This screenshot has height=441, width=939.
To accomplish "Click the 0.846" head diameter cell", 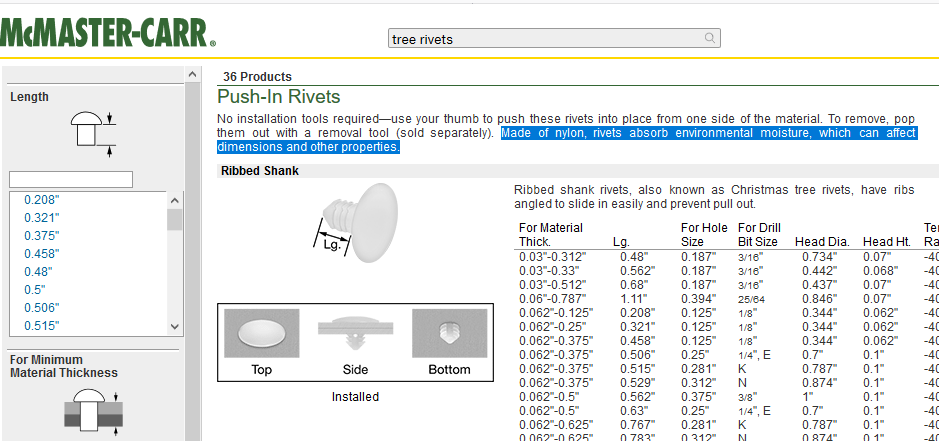I will click(x=820, y=298).
